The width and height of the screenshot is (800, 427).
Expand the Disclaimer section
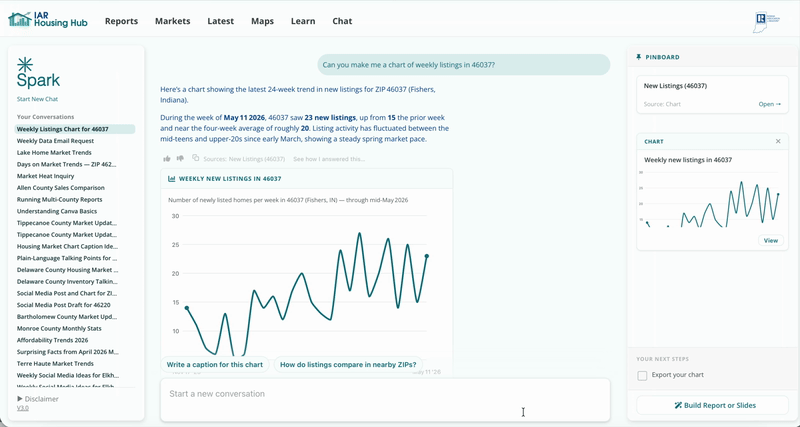click(38, 399)
